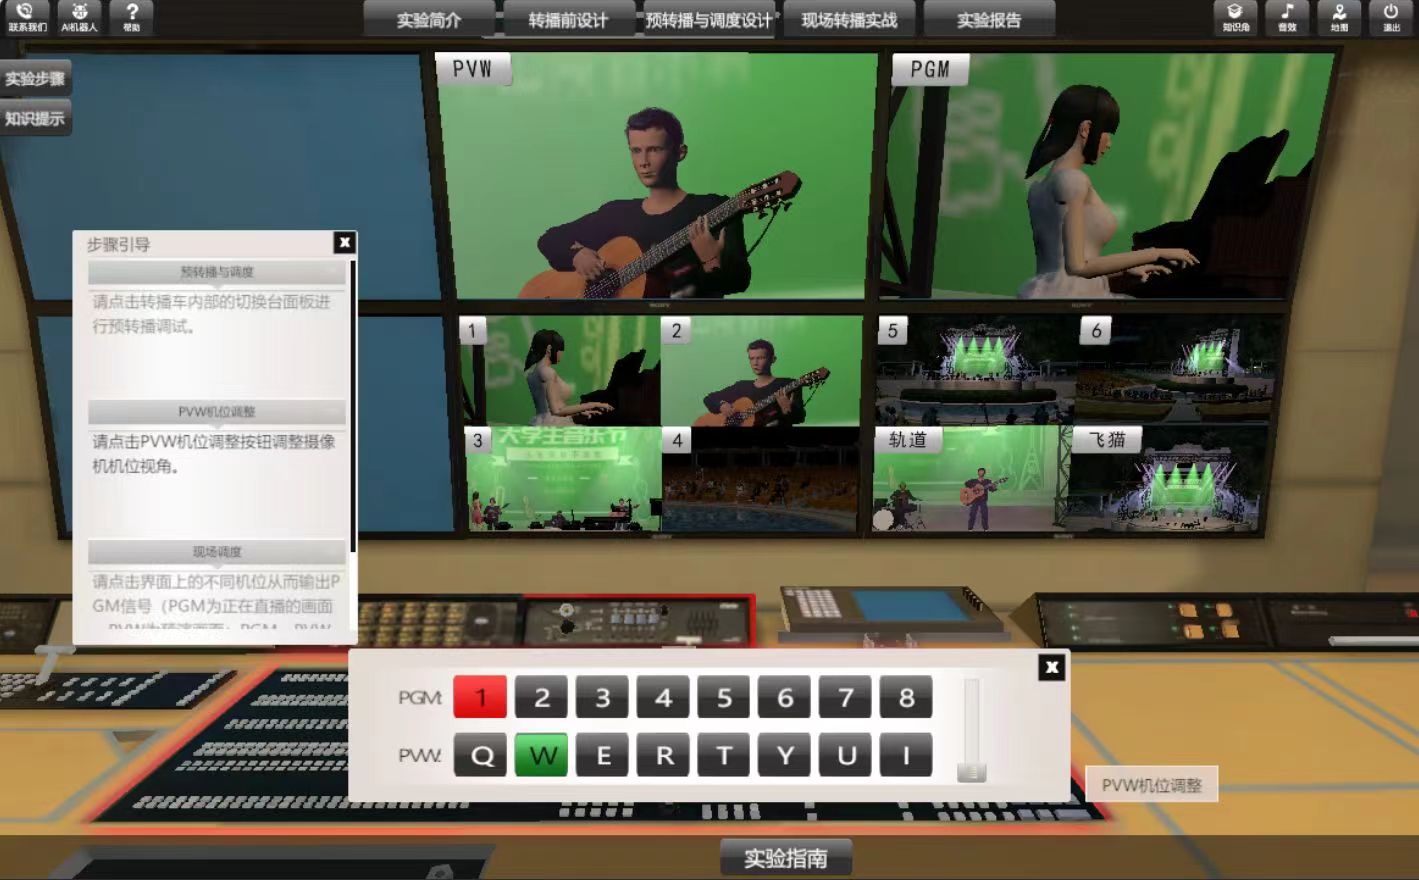Open the AI机器人 robot assistant
The width and height of the screenshot is (1419, 880).
79,16
